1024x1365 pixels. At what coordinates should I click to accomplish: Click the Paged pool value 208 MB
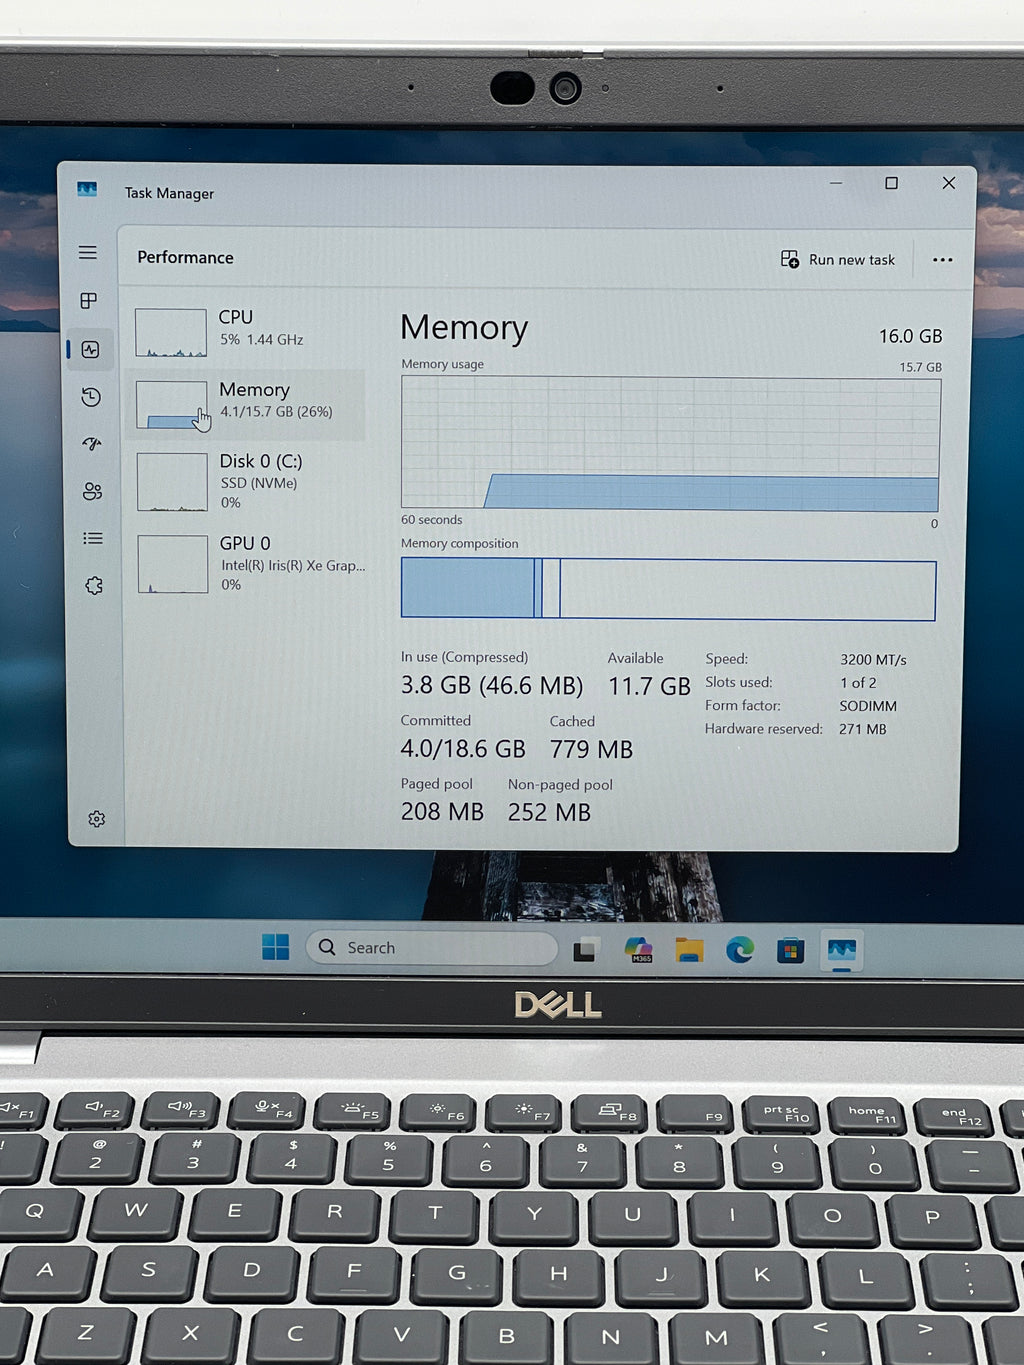pos(442,811)
